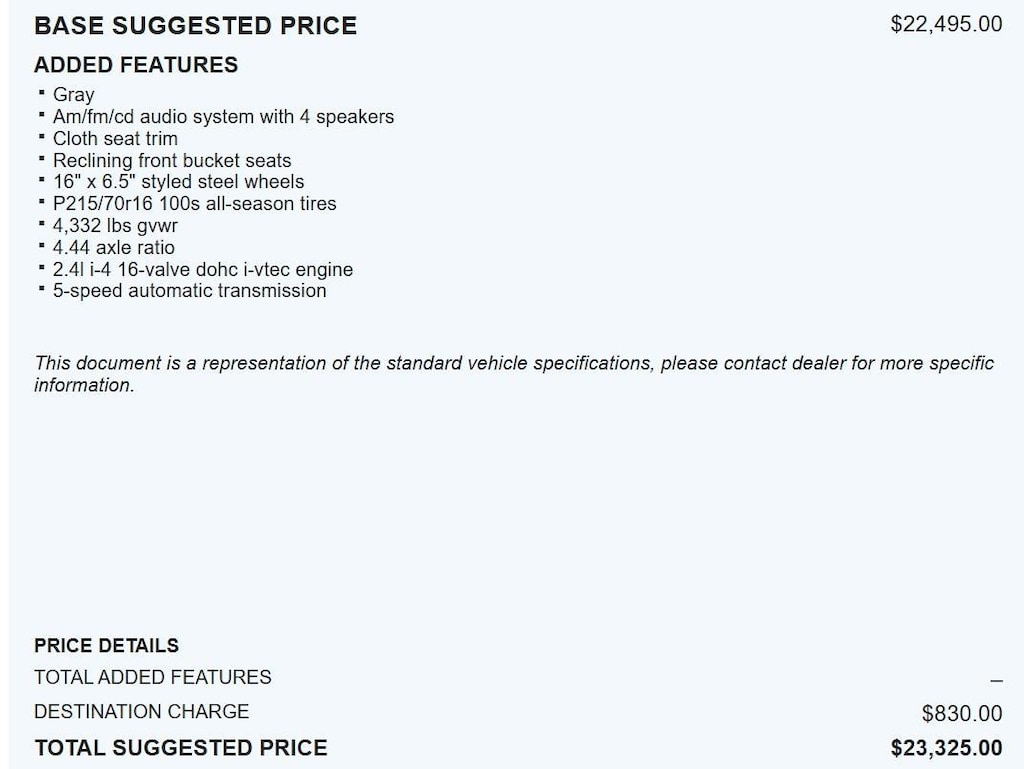Click the 2.4l i-4 i-vtec engine entry

(x=202, y=270)
